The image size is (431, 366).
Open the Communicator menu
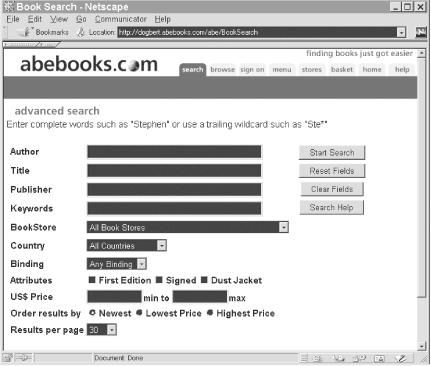tap(120, 19)
